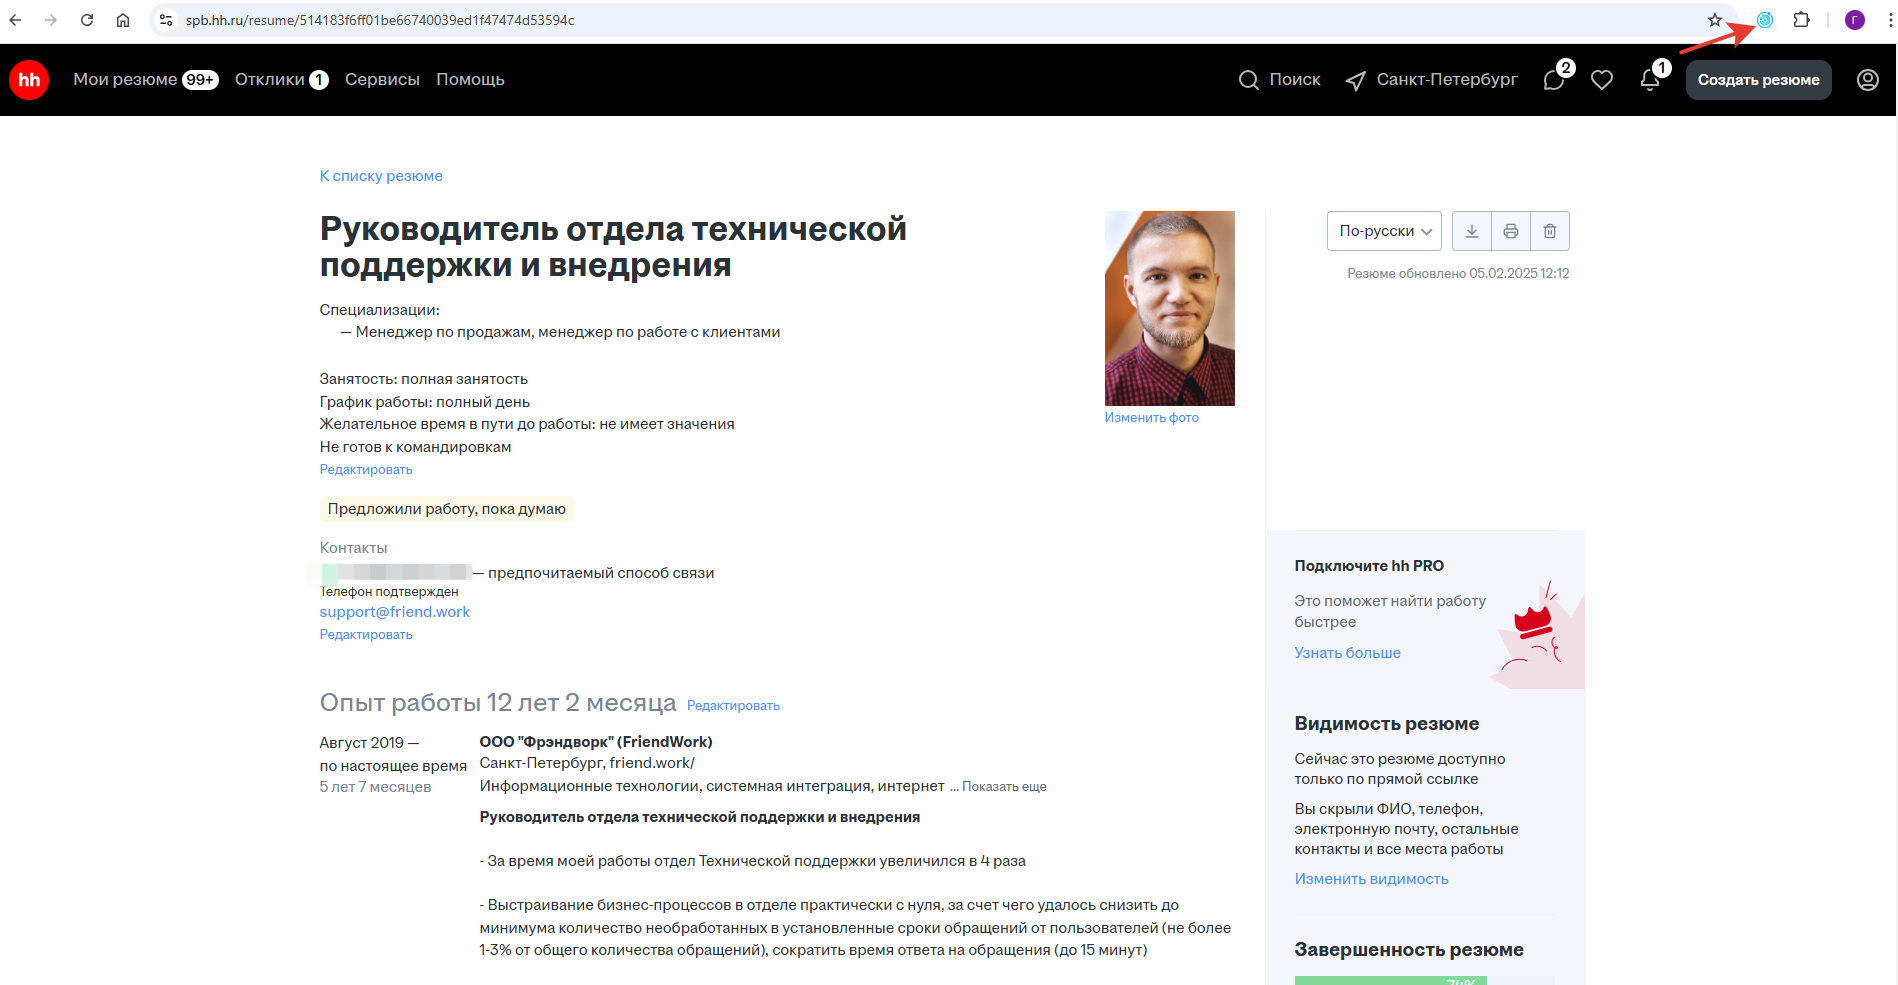Follow the К списку резюме link
This screenshot has width=1898, height=985.
381,176
